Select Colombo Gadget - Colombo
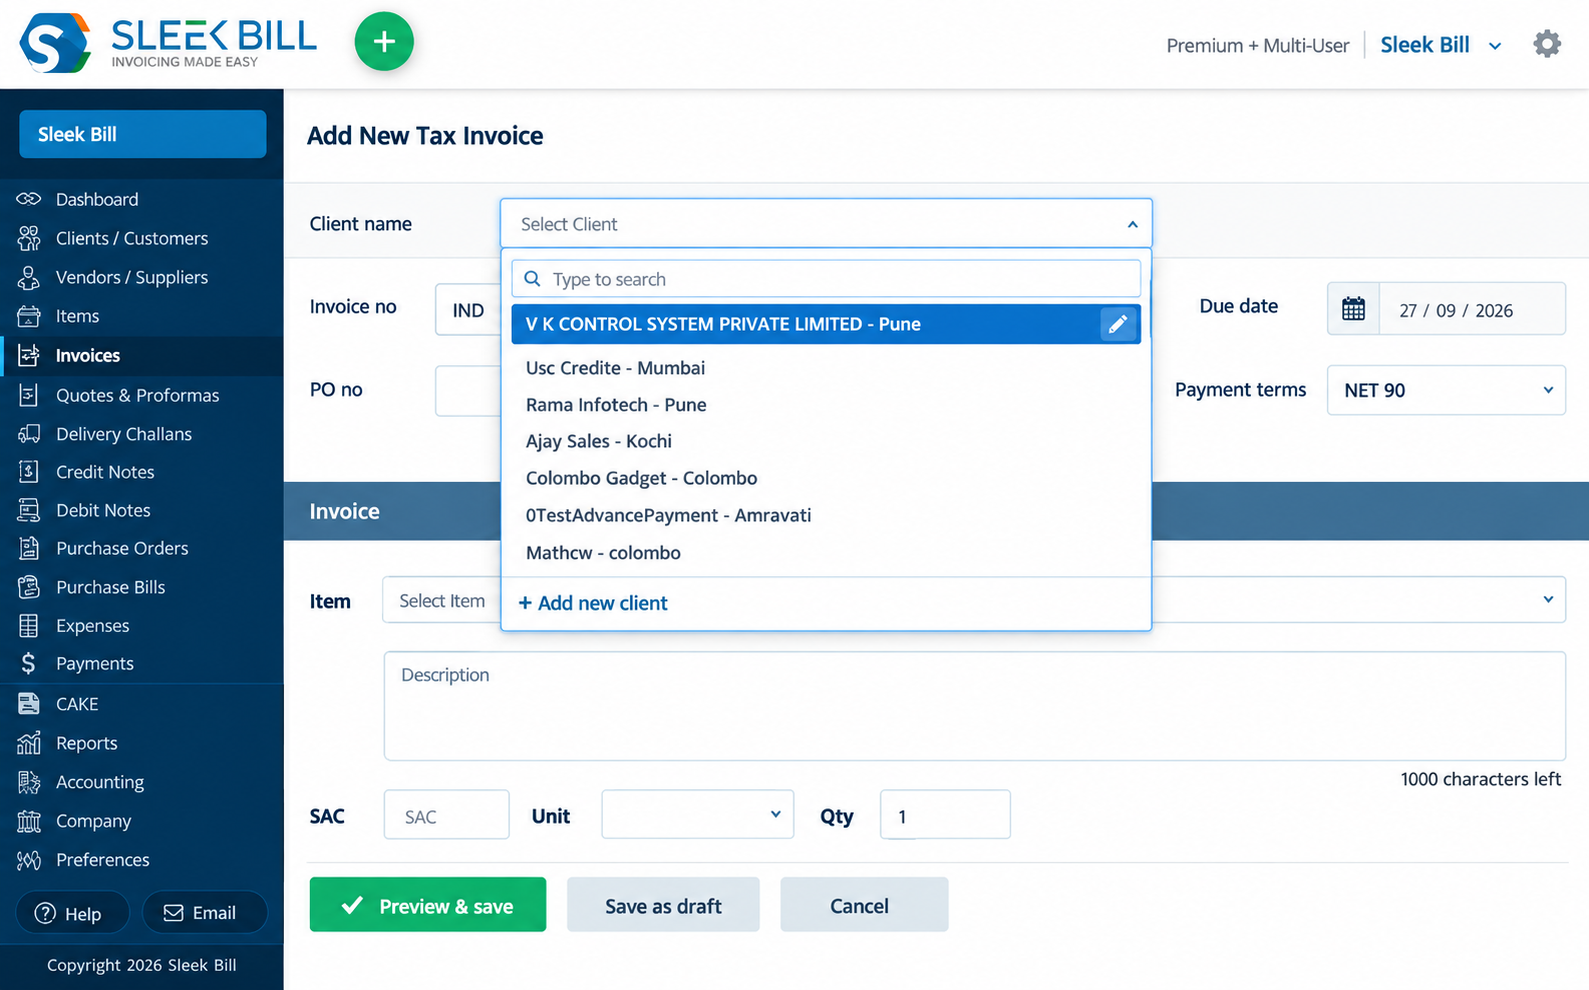 pyautogui.click(x=641, y=478)
